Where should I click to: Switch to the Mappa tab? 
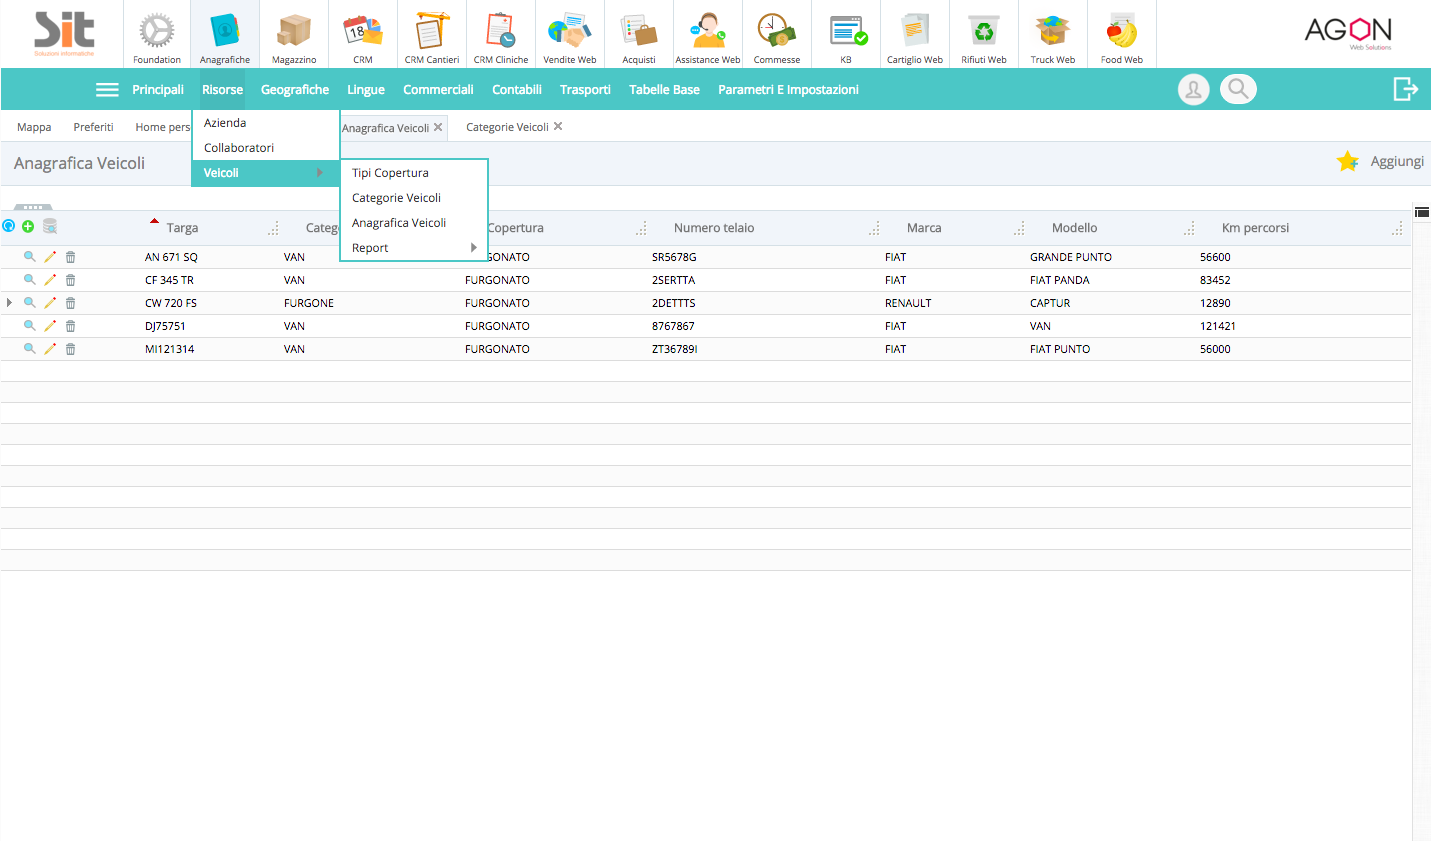click(x=34, y=127)
